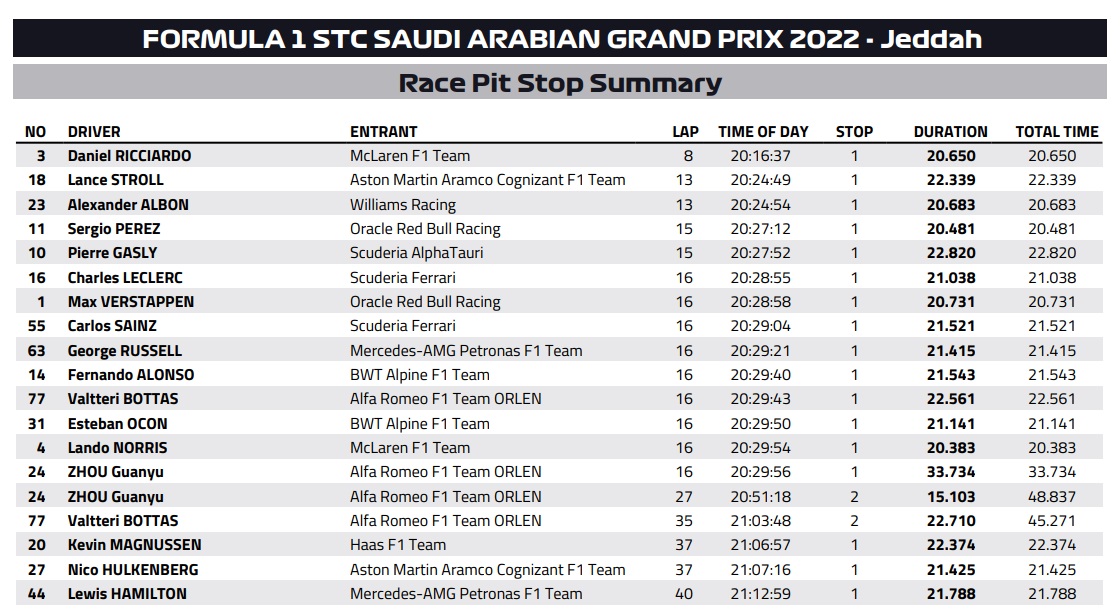Click the DURATION column header
Viewport: 1120px width, 616px height.
point(950,132)
